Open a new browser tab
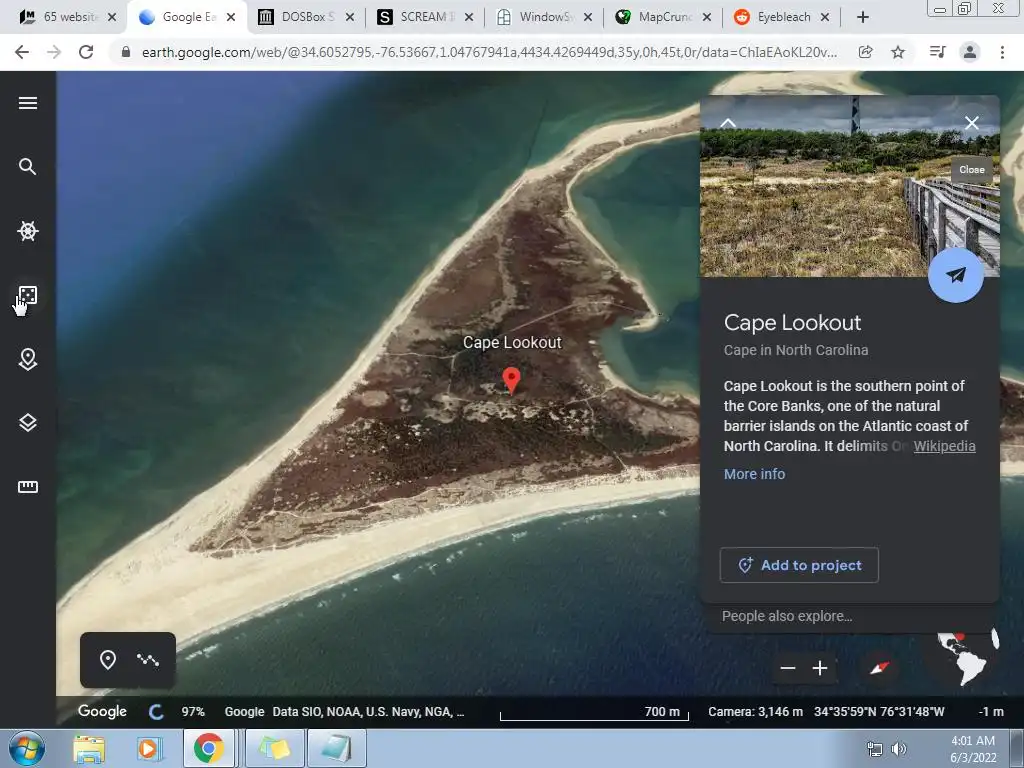 [x=863, y=17]
